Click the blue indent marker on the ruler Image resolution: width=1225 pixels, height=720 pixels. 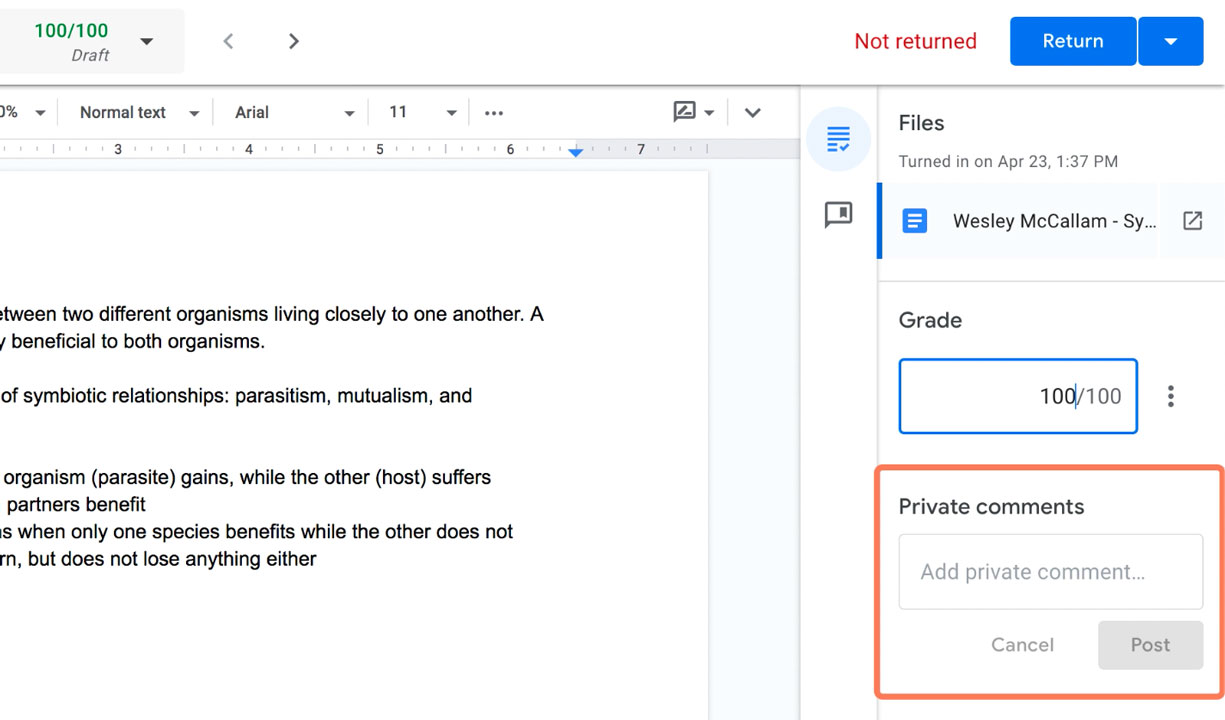coord(575,152)
